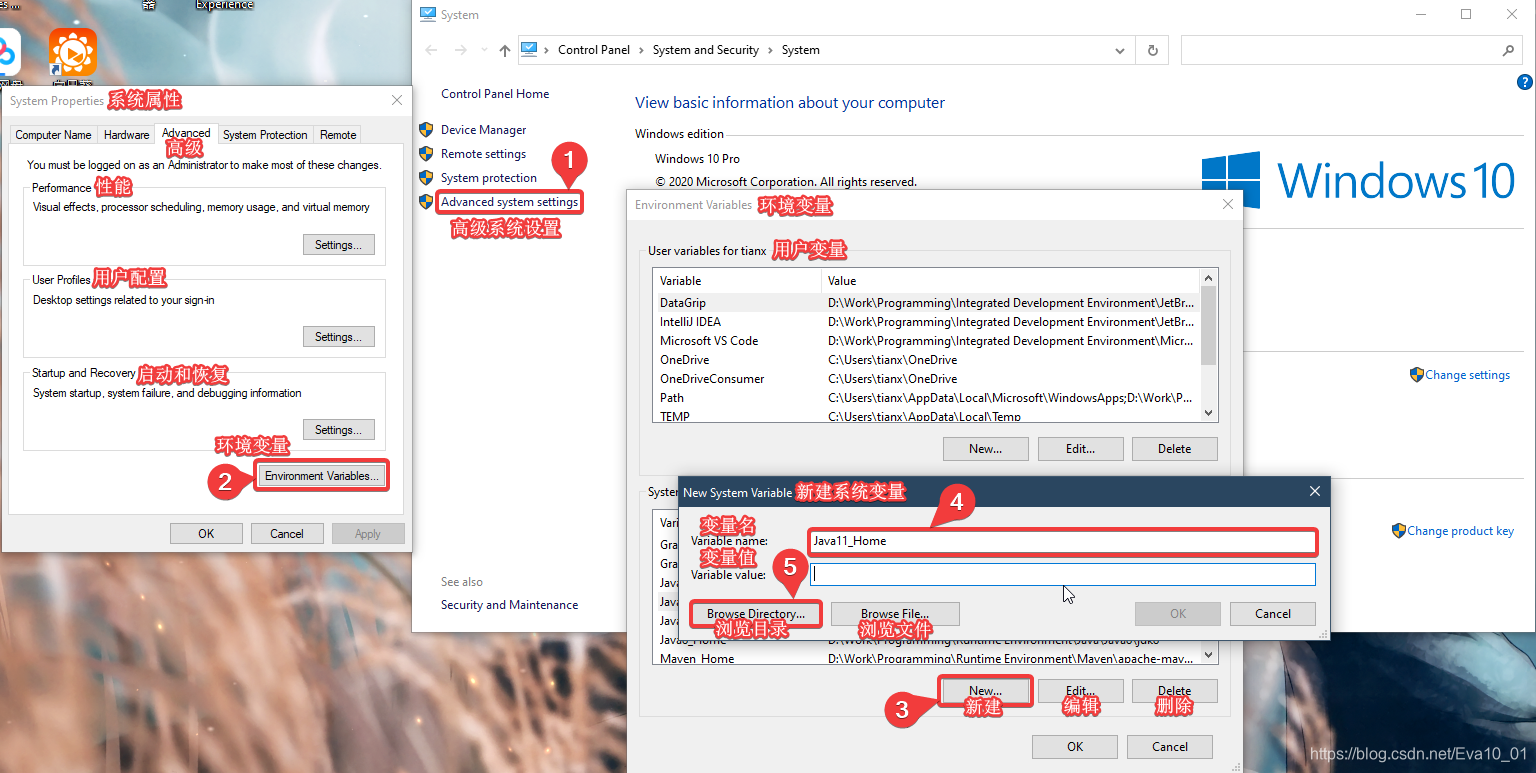The image size is (1536, 773).
Task: Open System protection link in sidebar
Action: click(489, 178)
